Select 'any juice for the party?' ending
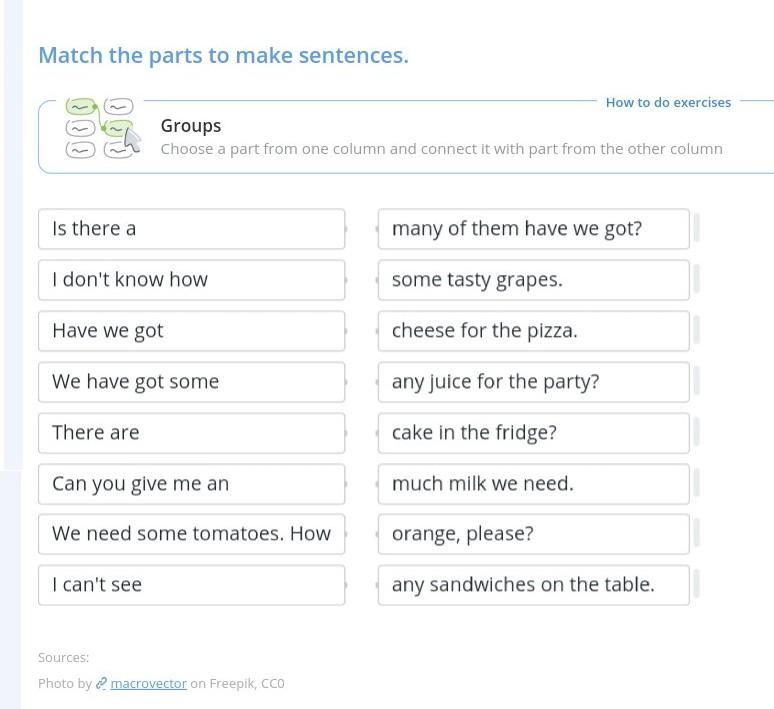This screenshot has width=774, height=709. (x=533, y=382)
